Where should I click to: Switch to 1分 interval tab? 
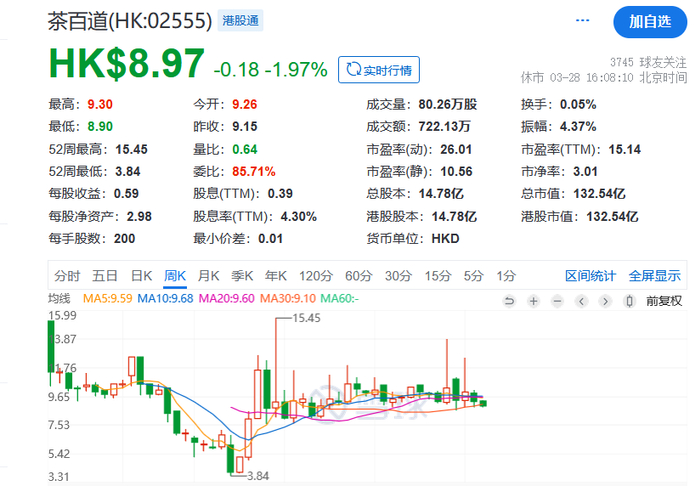click(x=506, y=276)
